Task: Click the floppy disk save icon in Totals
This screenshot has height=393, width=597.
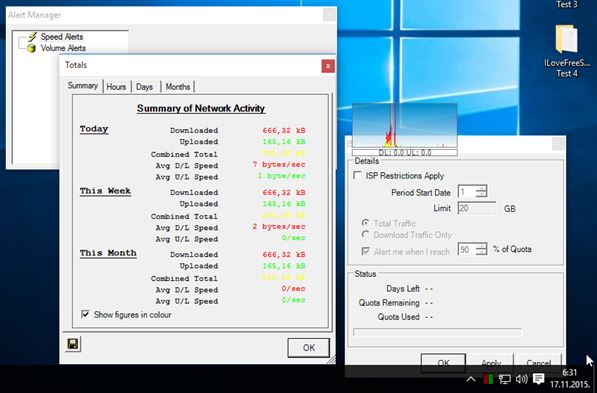Action: 72,344
